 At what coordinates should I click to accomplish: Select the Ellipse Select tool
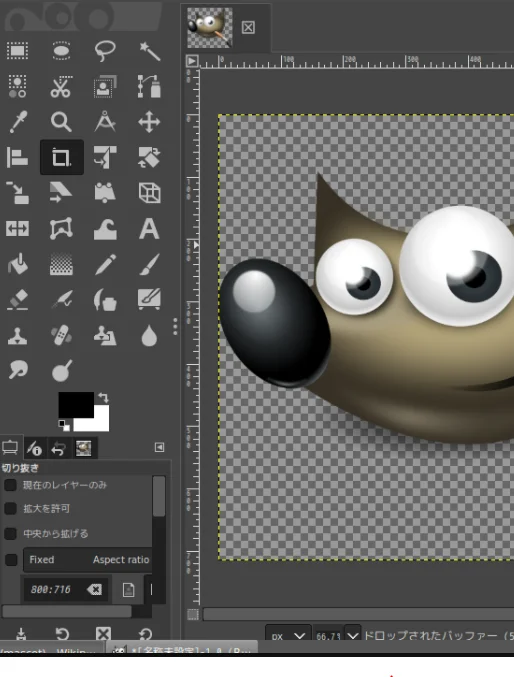pyautogui.click(x=61, y=51)
